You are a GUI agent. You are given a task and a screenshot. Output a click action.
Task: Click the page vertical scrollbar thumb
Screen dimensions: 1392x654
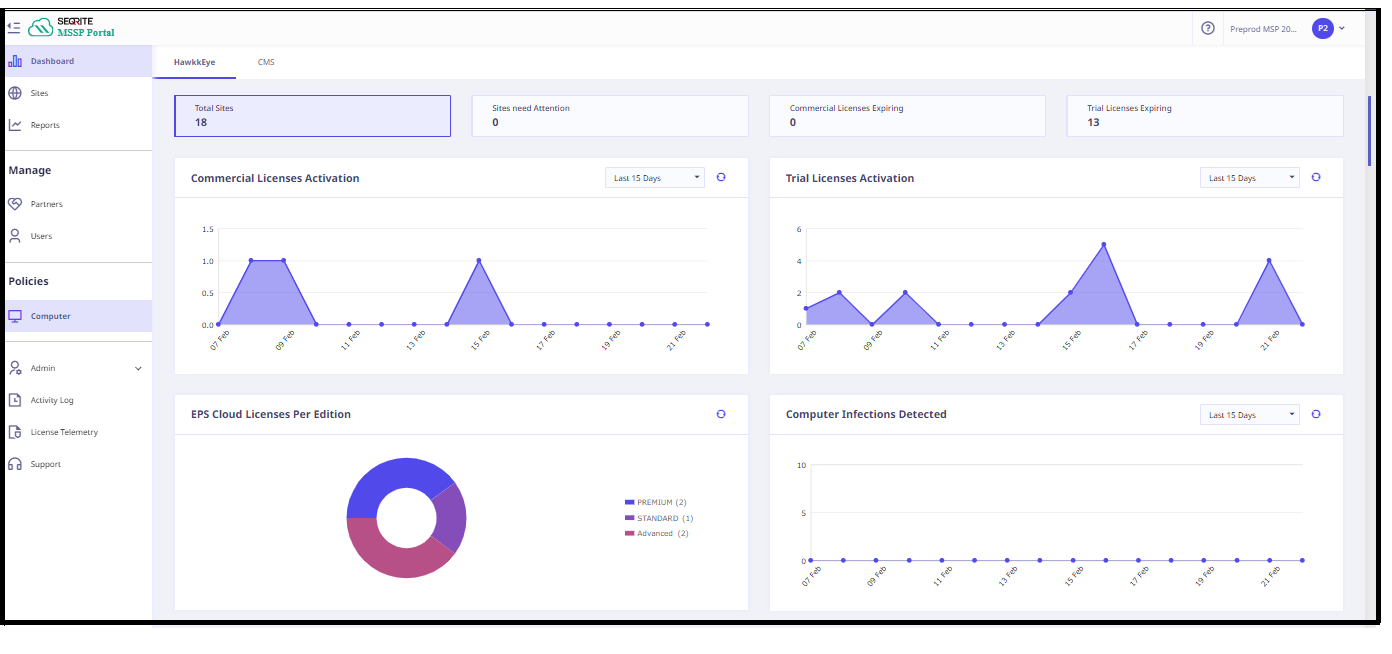[x=1370, y=130]
